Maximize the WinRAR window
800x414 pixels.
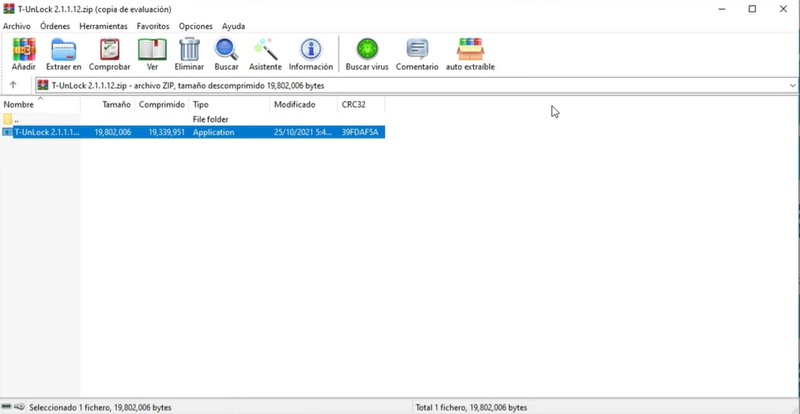753,9
